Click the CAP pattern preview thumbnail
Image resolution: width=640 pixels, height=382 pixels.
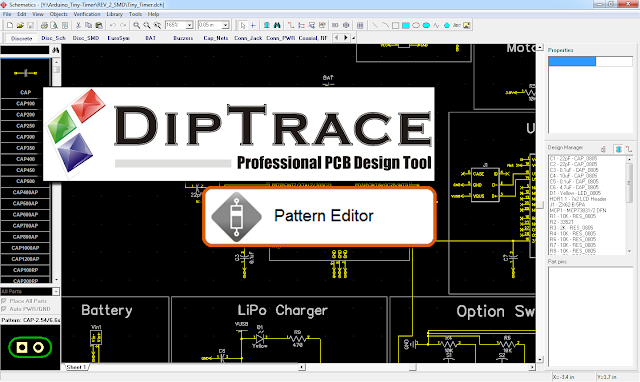pos(30,347)
